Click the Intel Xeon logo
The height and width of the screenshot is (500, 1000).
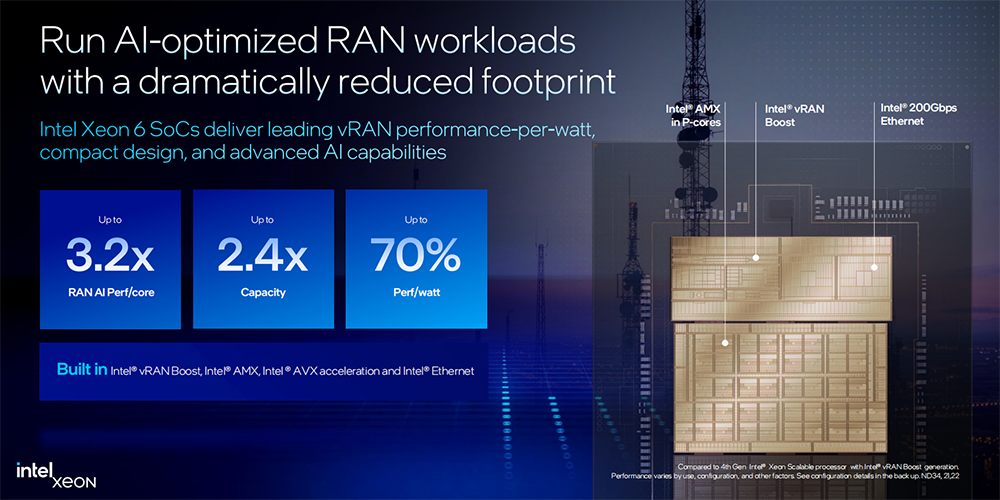pos(56,472)
